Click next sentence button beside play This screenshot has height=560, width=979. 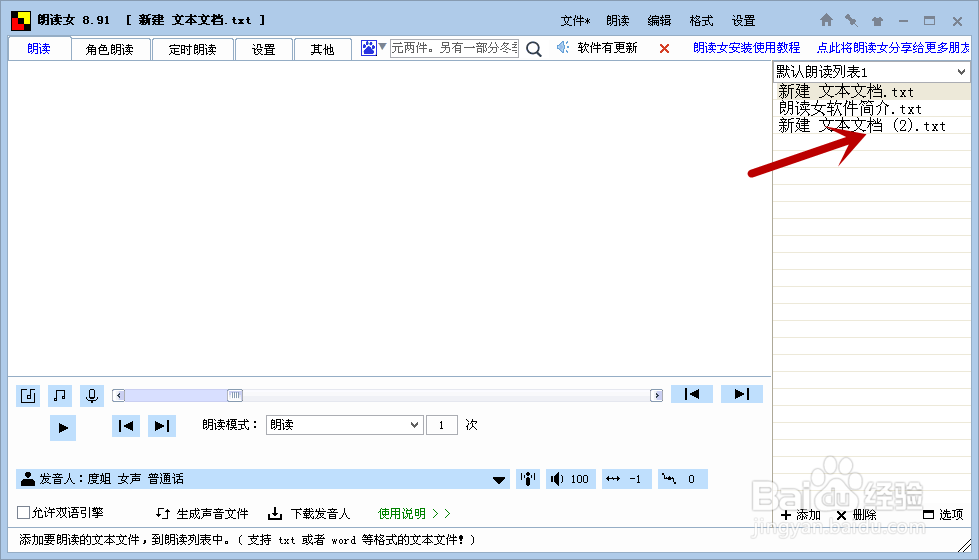click(162, 426)
